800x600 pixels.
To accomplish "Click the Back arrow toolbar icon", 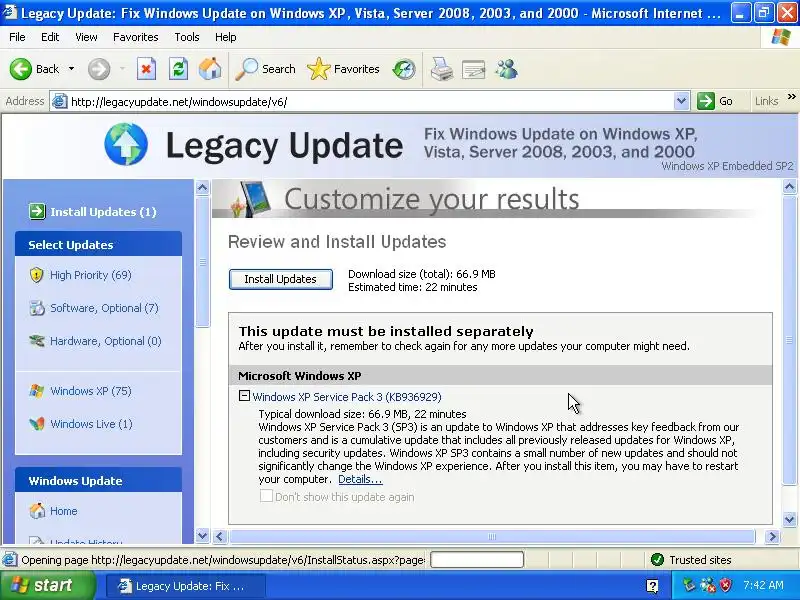I will tap(20, 69).
